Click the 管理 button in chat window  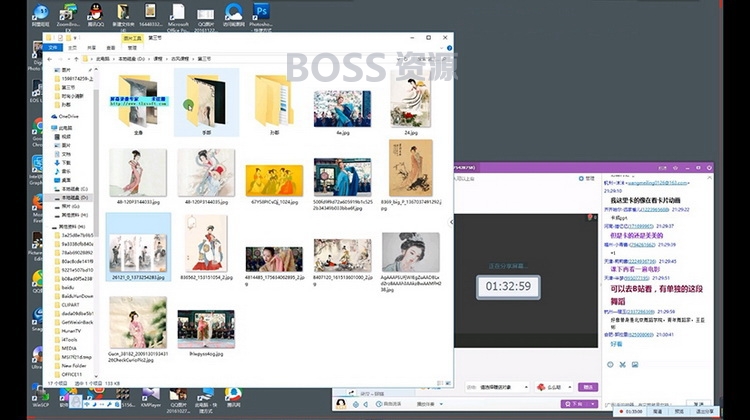(x=587, y=178)
